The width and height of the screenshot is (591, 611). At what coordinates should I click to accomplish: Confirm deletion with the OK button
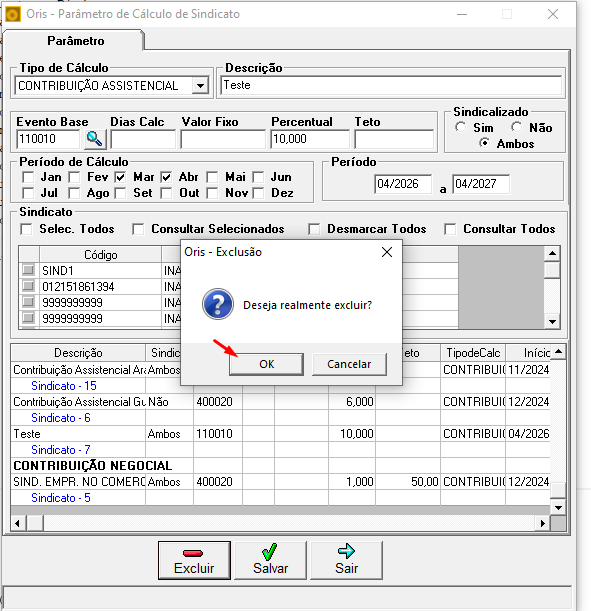[266, 364]
